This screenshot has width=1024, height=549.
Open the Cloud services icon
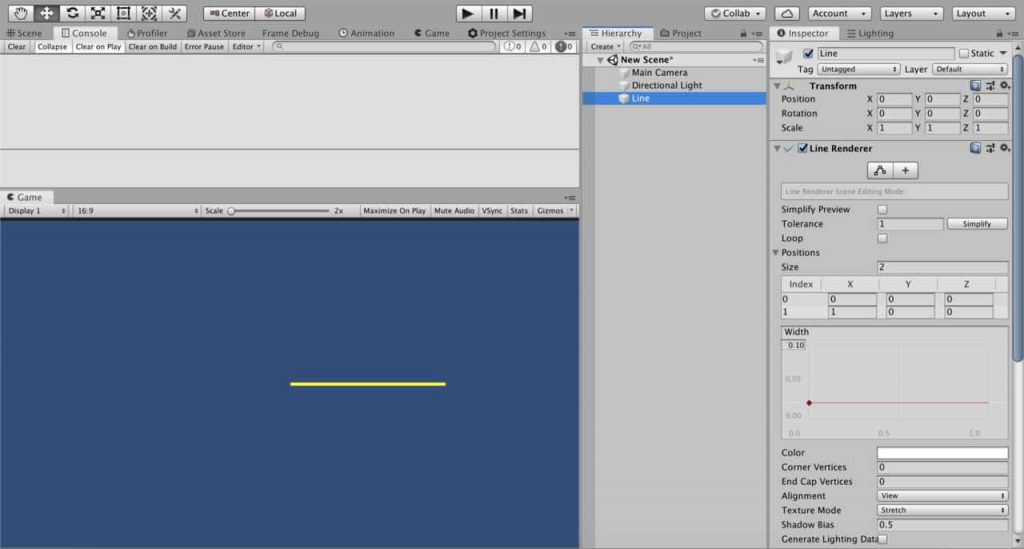(x=787, y=13)
